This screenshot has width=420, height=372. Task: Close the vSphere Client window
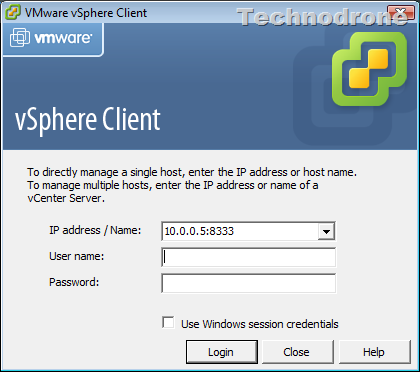tap(401, 12)
